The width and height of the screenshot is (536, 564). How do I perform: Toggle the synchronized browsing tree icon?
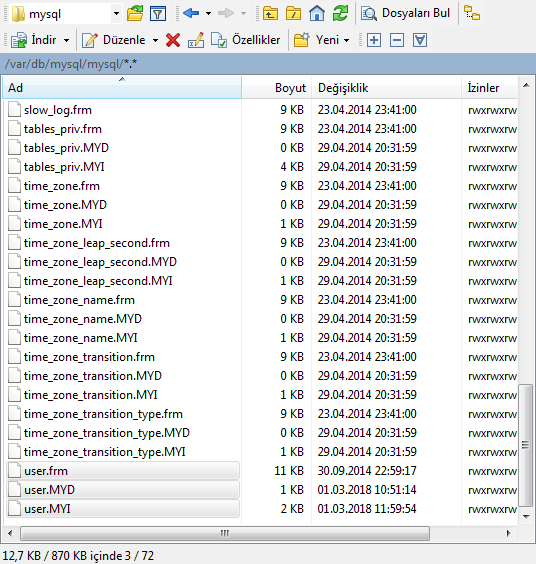pyautogui.click(x=472, y=13)
